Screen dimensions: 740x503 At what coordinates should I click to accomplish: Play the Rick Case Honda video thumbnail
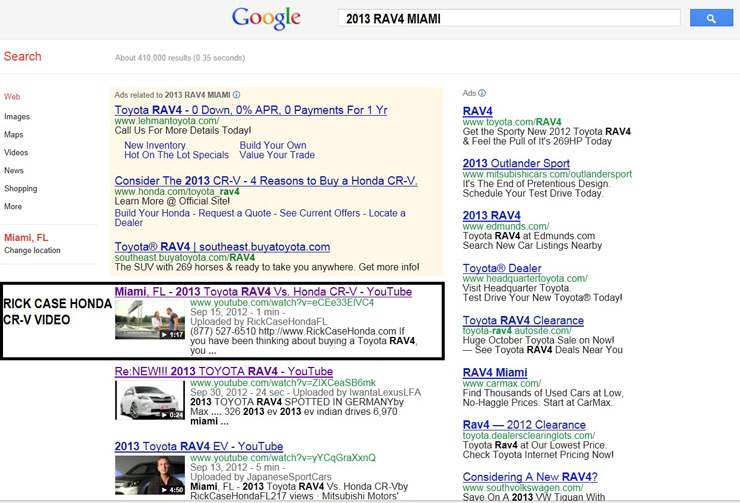pyautogui.click(x=150, y=319)
